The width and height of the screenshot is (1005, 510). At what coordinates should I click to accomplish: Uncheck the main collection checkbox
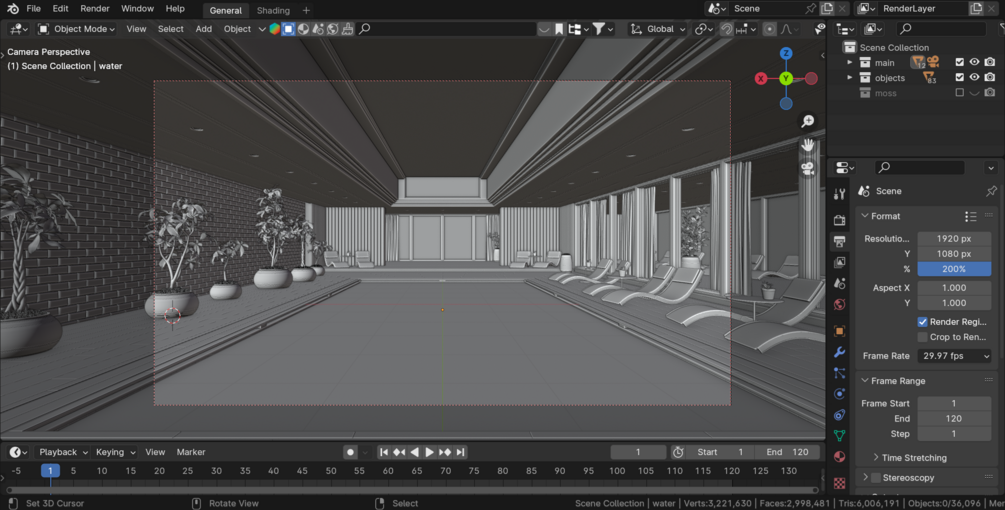[959, 62]
